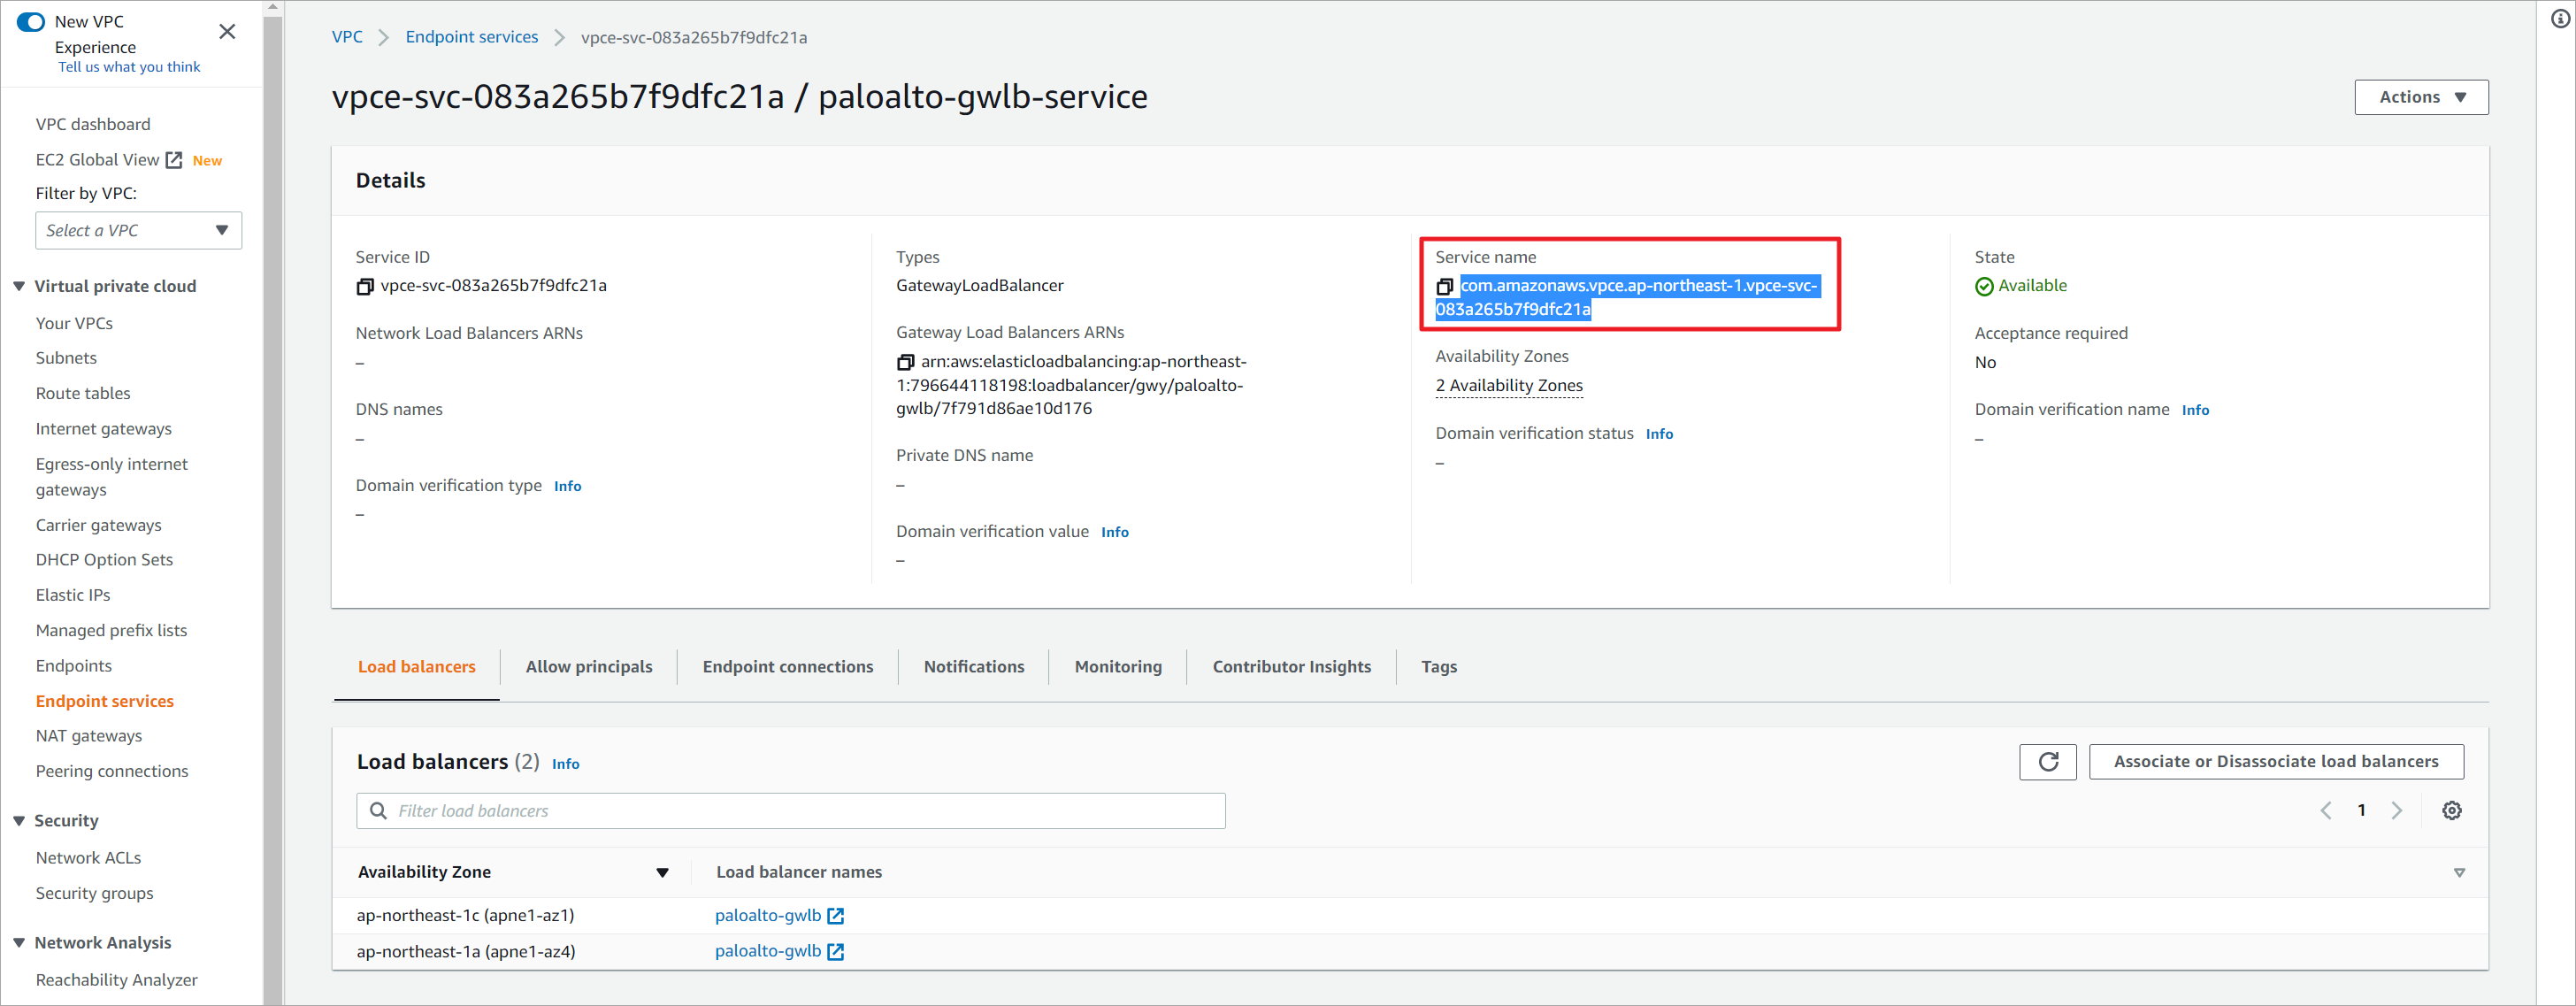
Task: Click Associate or Disassociate load balancers
Action: 2276,762
